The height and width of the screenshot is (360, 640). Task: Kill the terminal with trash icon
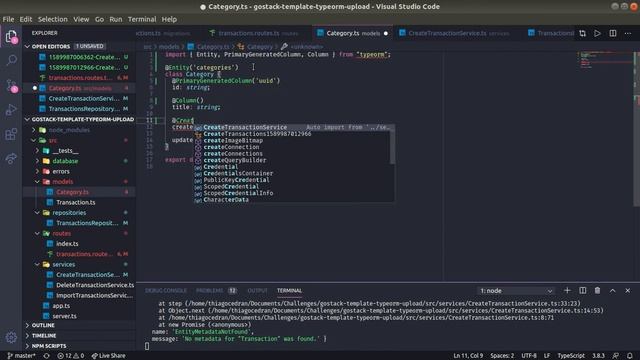(x=597, y=291)
